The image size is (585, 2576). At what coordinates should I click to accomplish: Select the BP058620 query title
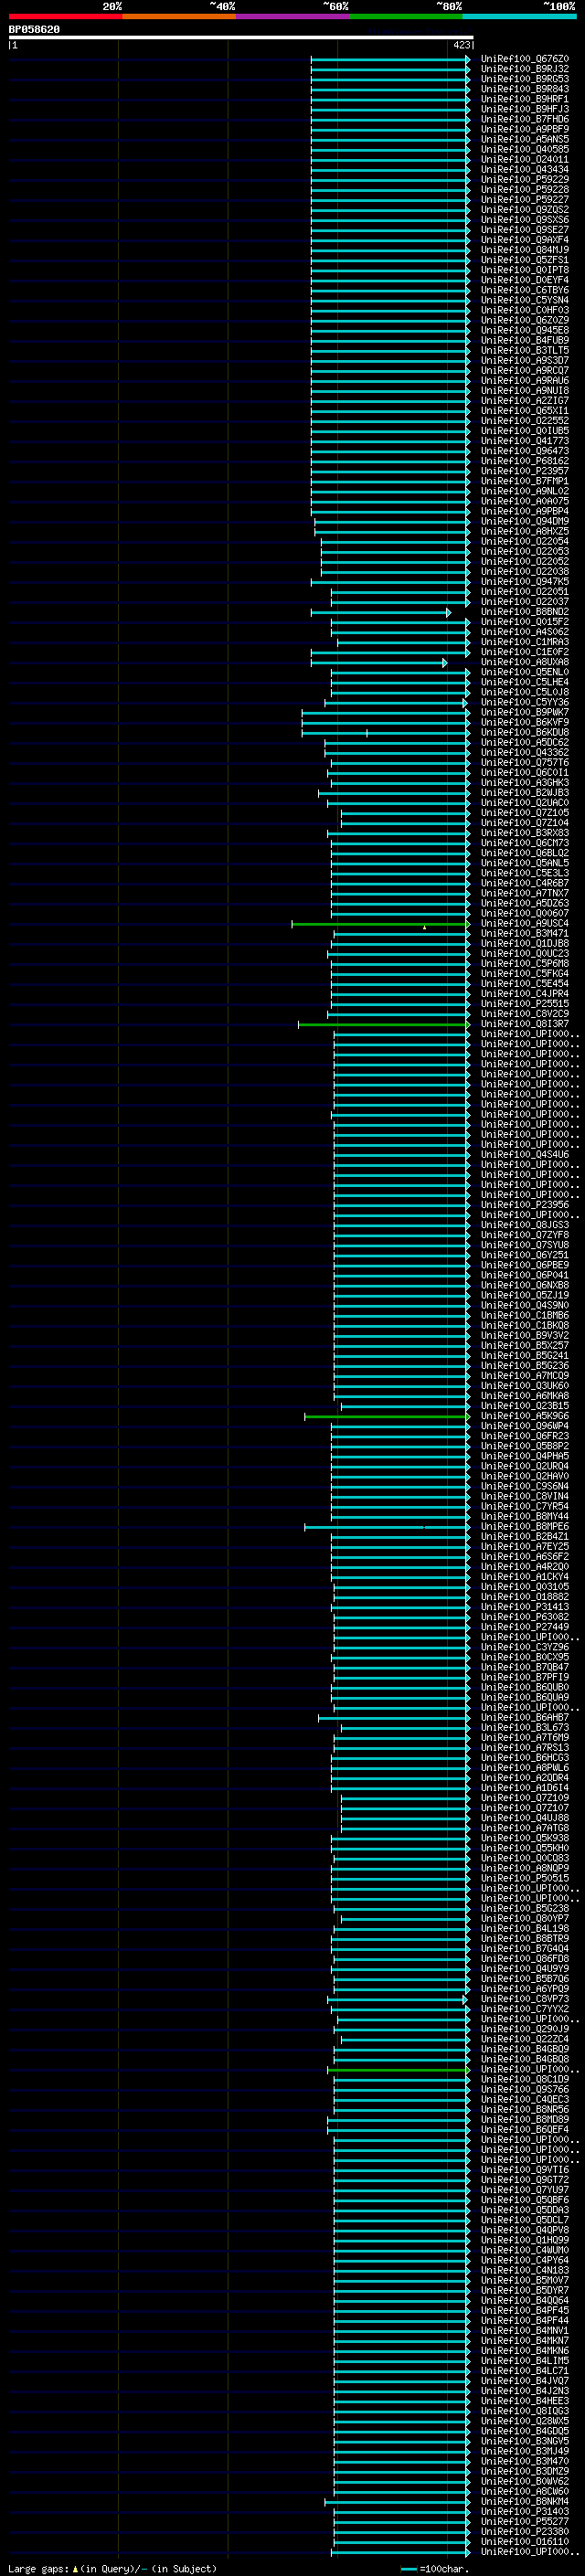[34, 30]
